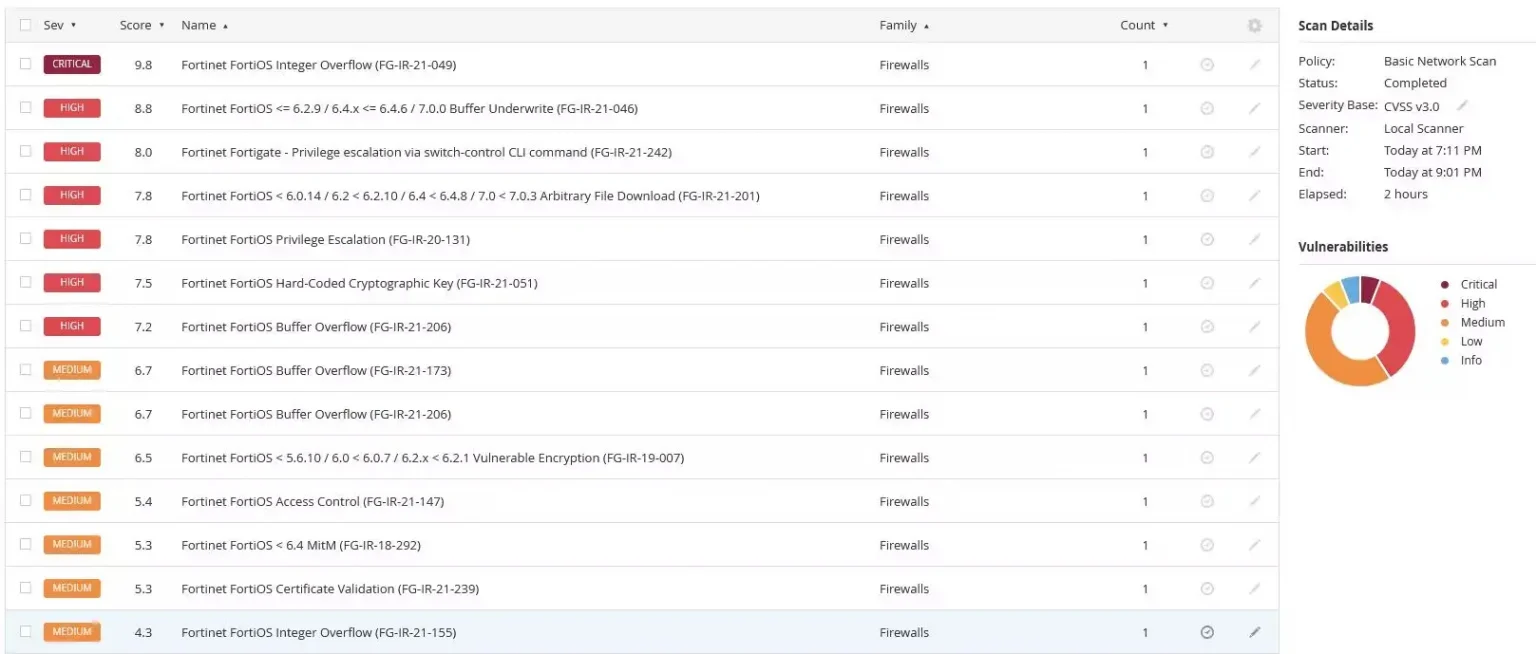This screenshot has height=654, width=1536.
Task: Toggle the select-all checkbox in table header
Action: click(x=26, y=26)
